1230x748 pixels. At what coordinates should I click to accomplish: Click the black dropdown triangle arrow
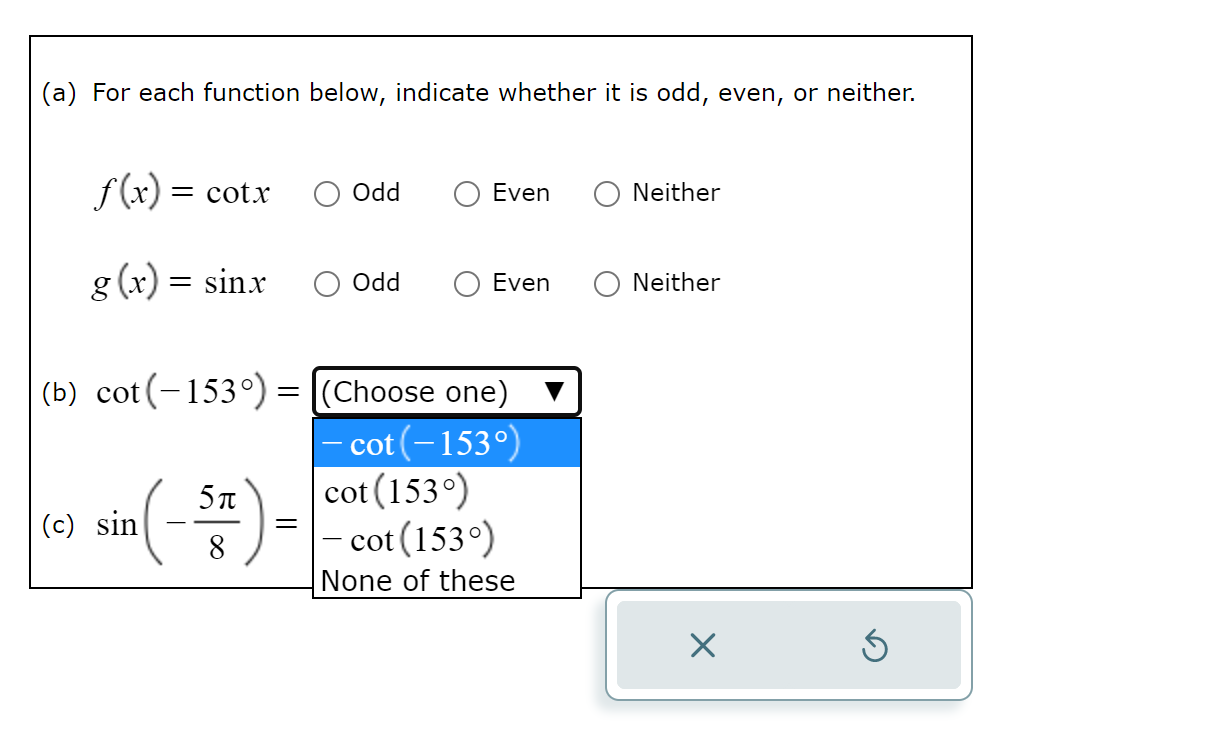[x=557, y=392]
